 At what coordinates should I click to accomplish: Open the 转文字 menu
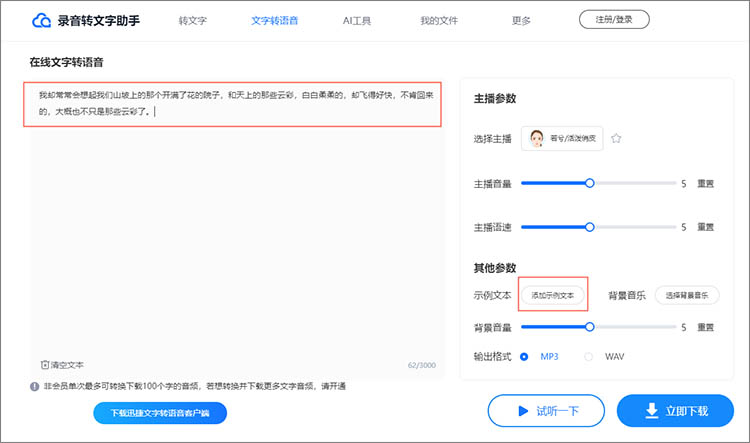[x=192, y=21]
